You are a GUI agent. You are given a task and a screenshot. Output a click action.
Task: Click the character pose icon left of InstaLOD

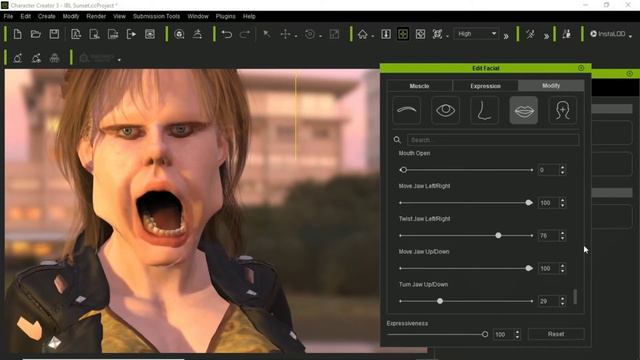[x=567, y=34]
